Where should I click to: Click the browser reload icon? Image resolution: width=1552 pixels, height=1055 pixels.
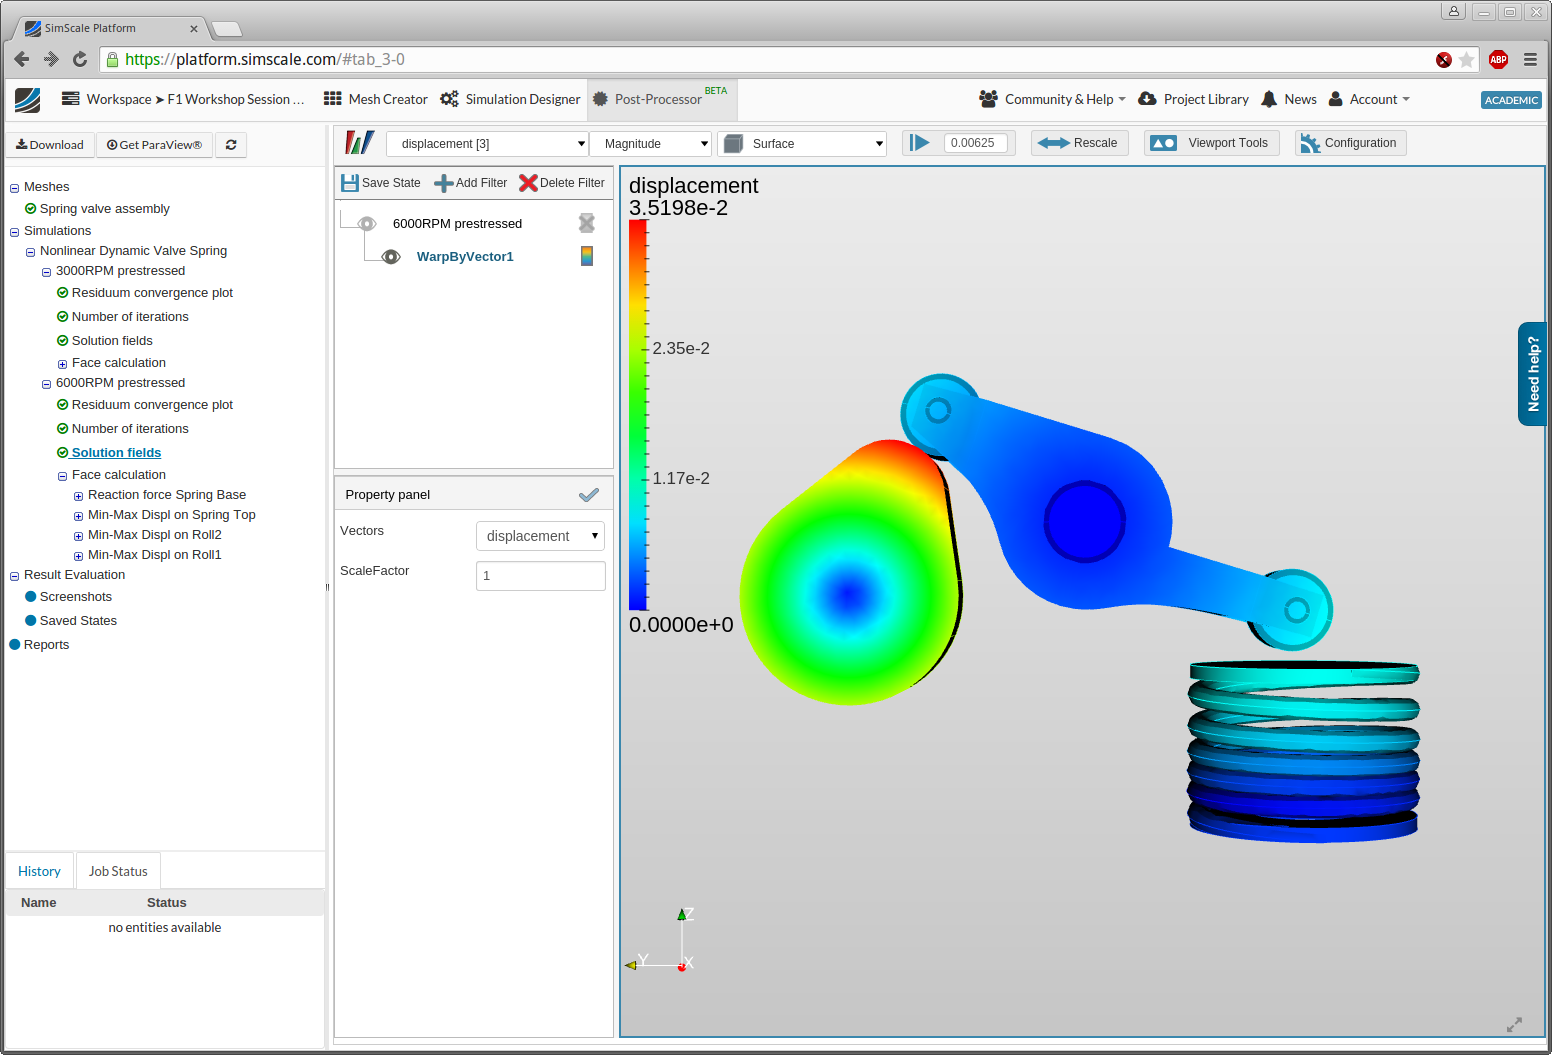click(80, 60)
